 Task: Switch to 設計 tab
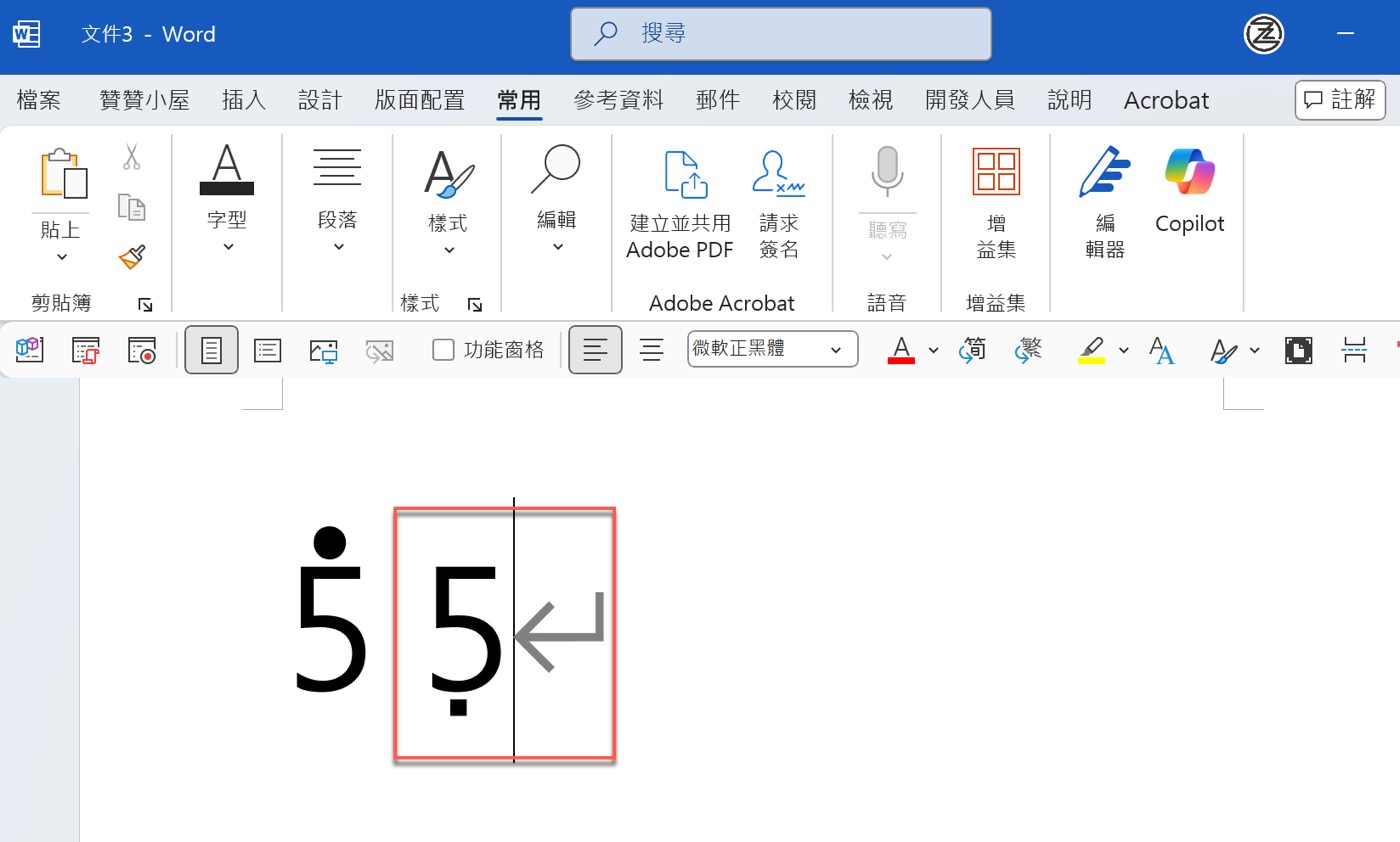pos(320,100)
